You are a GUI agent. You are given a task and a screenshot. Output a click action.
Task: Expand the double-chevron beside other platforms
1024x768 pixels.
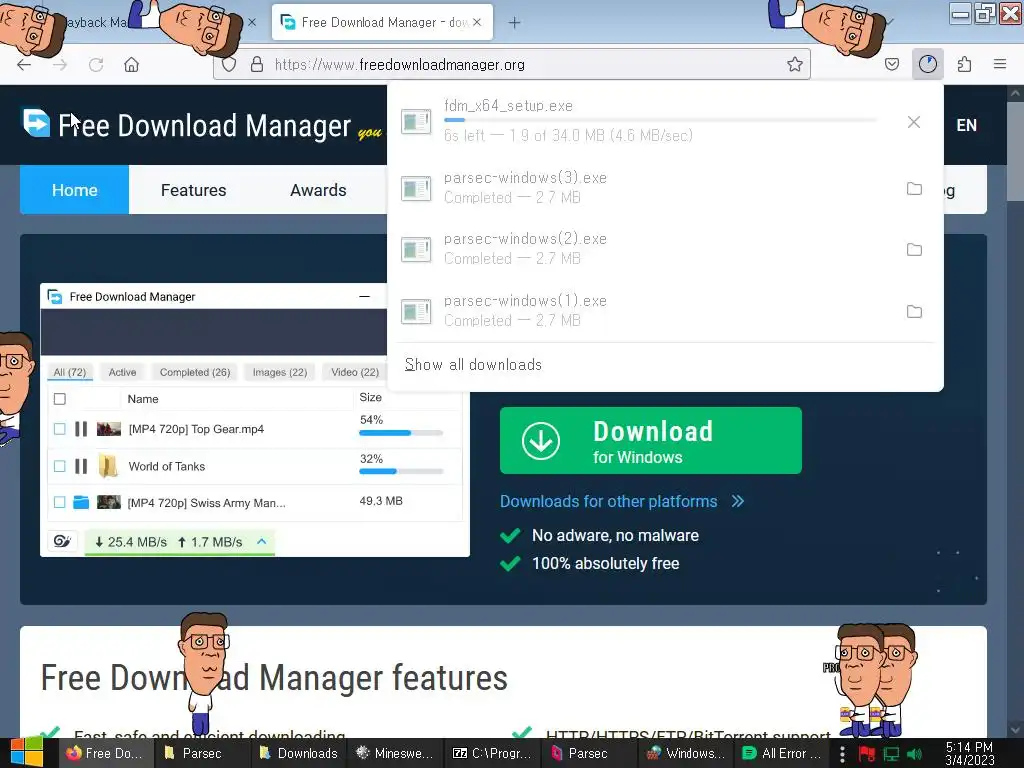tap(738, 502)
